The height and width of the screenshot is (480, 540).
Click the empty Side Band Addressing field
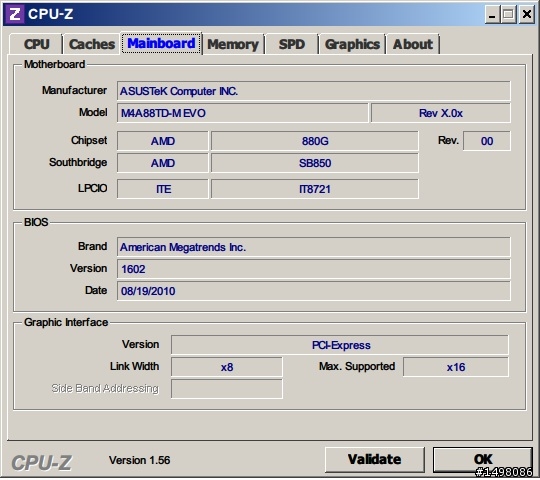[227, 389]
